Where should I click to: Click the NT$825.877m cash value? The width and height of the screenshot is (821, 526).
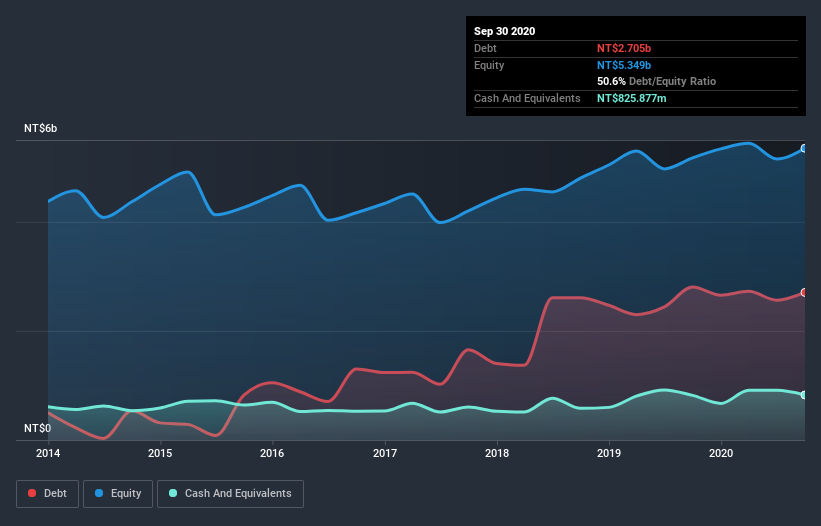[x=631, y=98]
